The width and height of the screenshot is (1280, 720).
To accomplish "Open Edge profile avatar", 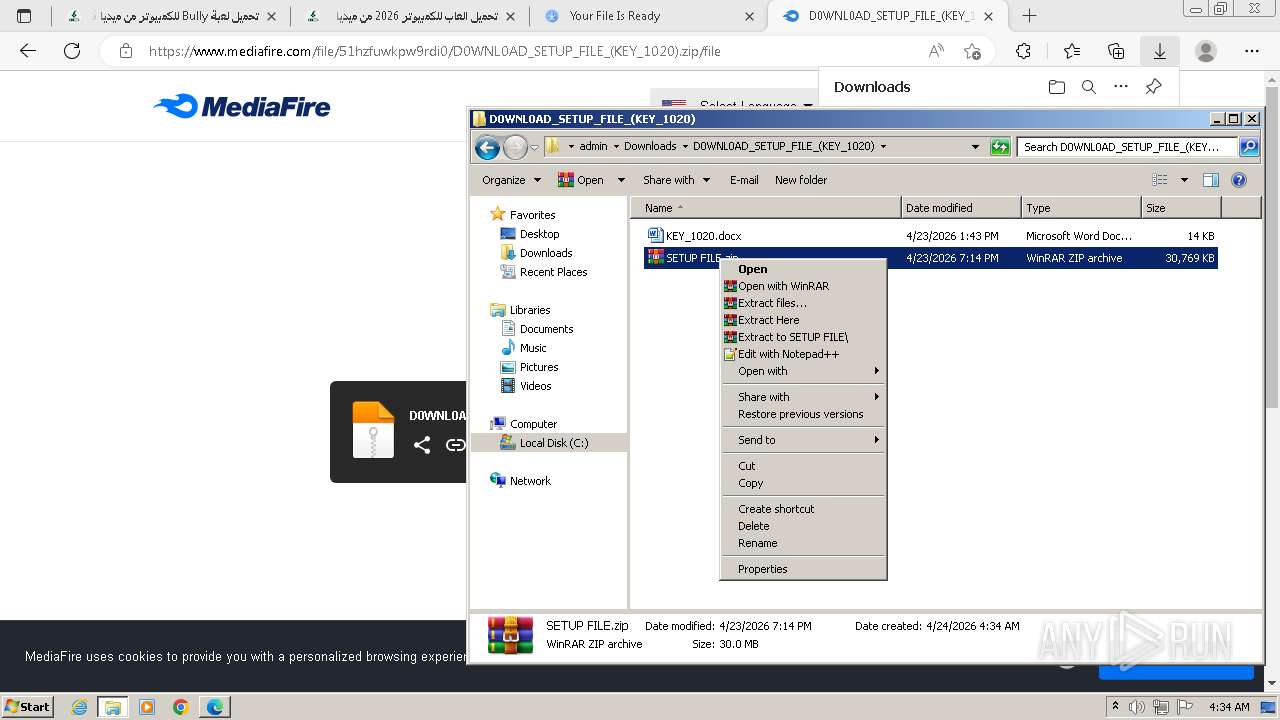I will [x=1206, y=51].
